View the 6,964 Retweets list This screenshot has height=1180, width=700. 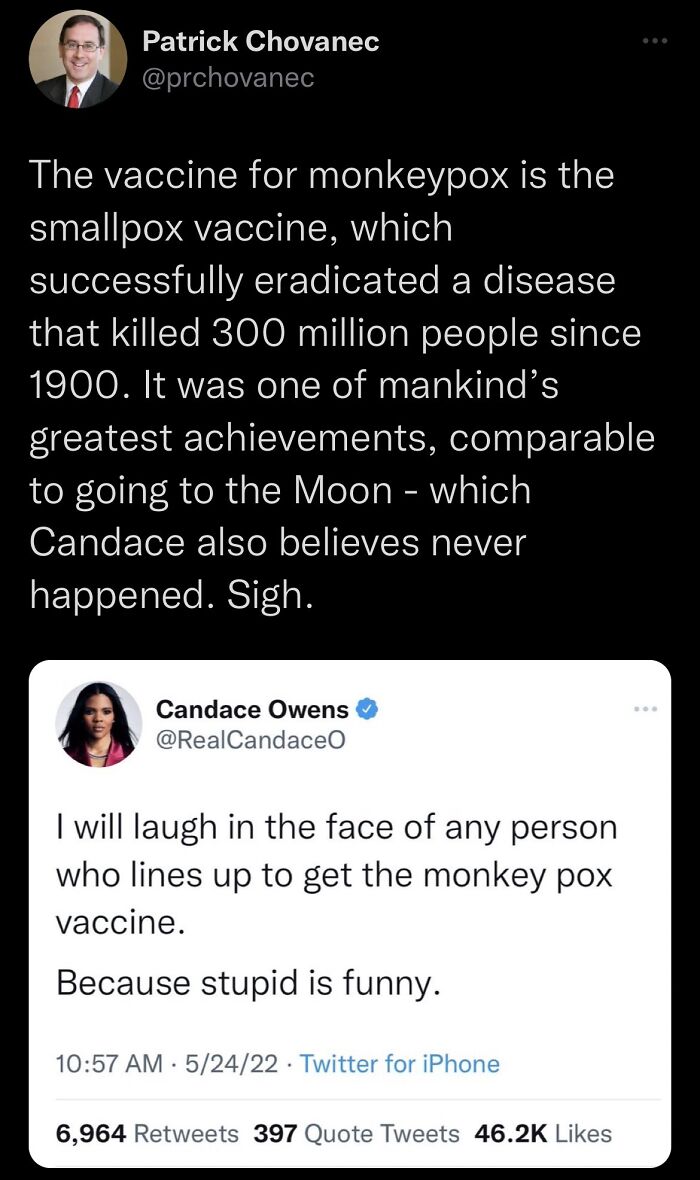pos(146,1133)
